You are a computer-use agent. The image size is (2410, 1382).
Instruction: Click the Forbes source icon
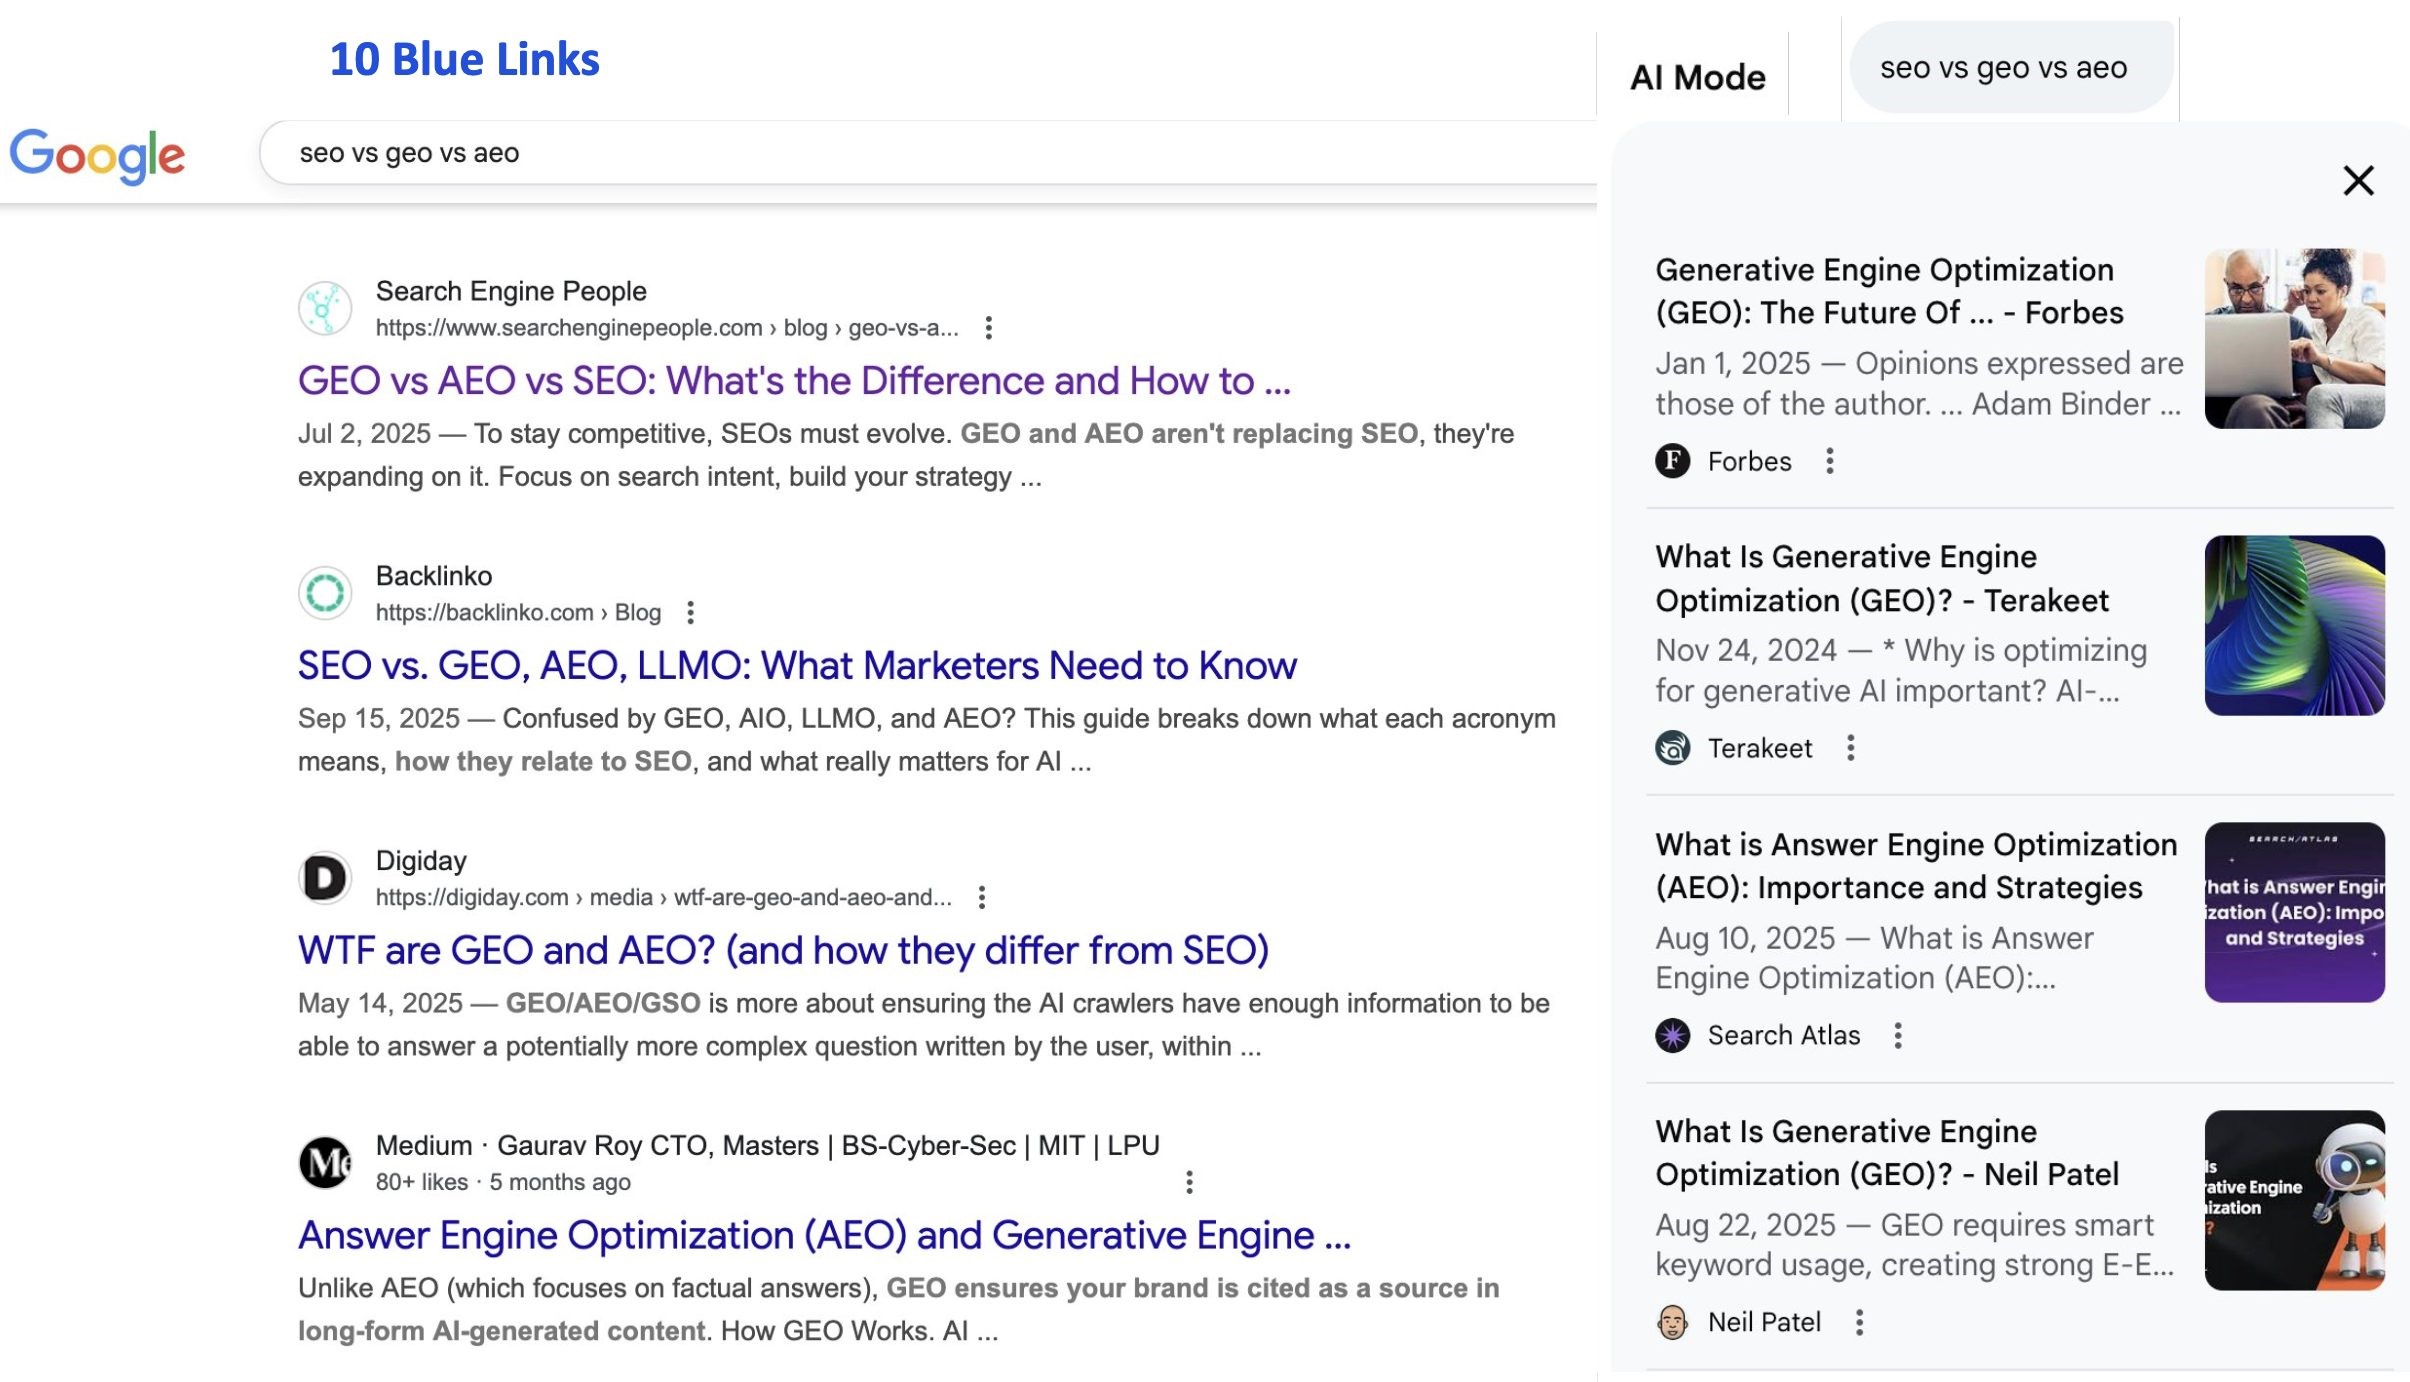click(x=1673, y=461)
